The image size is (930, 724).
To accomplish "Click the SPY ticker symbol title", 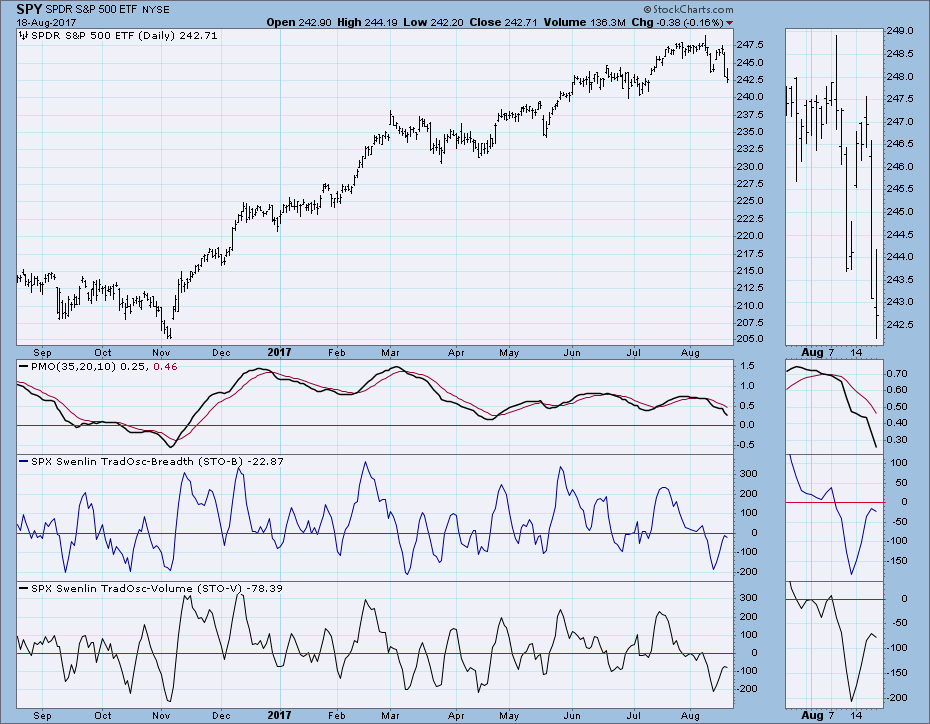I will click(29, 9).
